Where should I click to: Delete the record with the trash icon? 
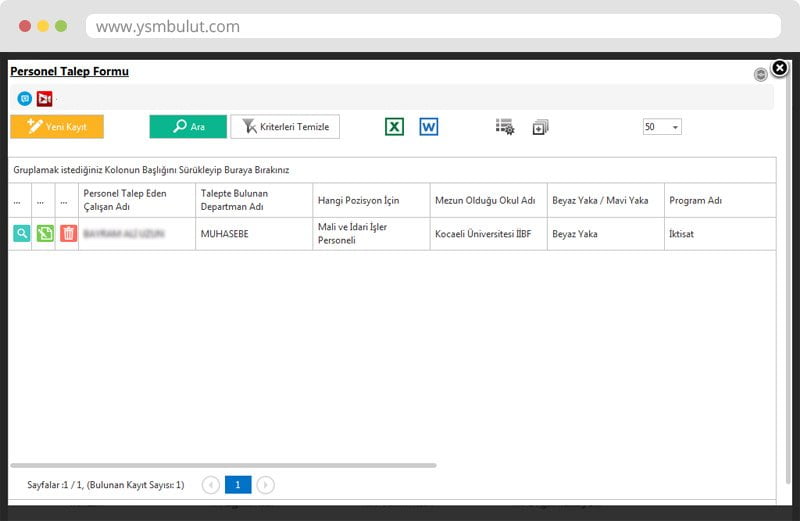[68, 233]
